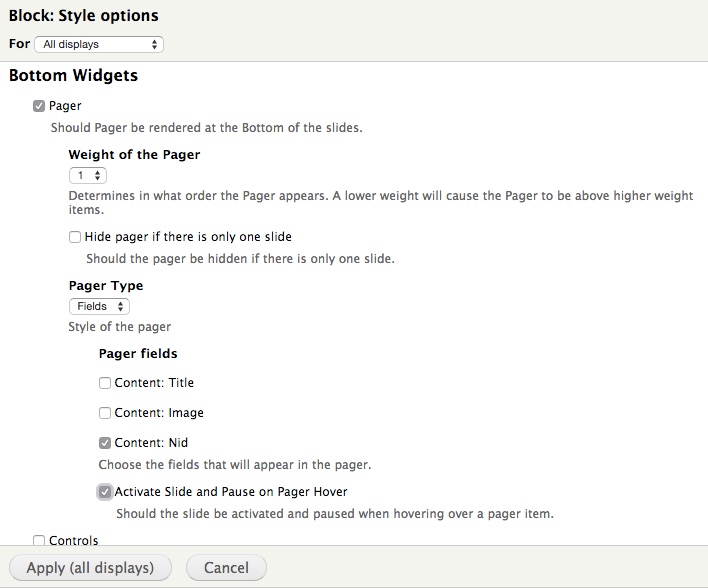Image resolution: width=708 pixels, height=588 pixels.
Task: Click the Apply (all displays) button
Action: tap(90, 568)
